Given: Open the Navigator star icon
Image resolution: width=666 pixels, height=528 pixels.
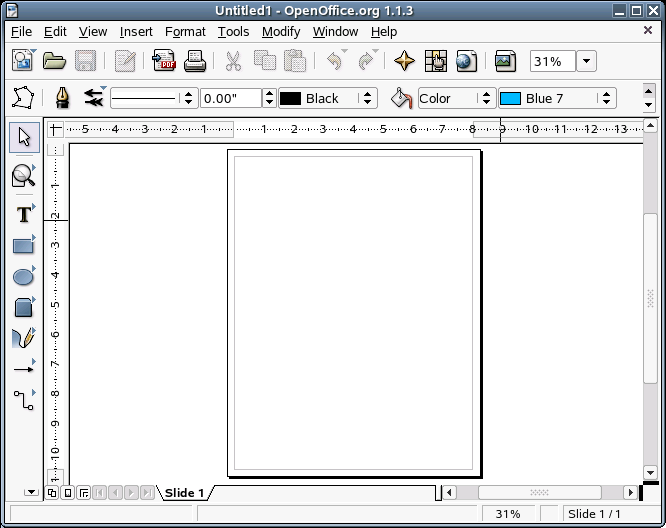Looking at the screenshot, I should point(404,61).
